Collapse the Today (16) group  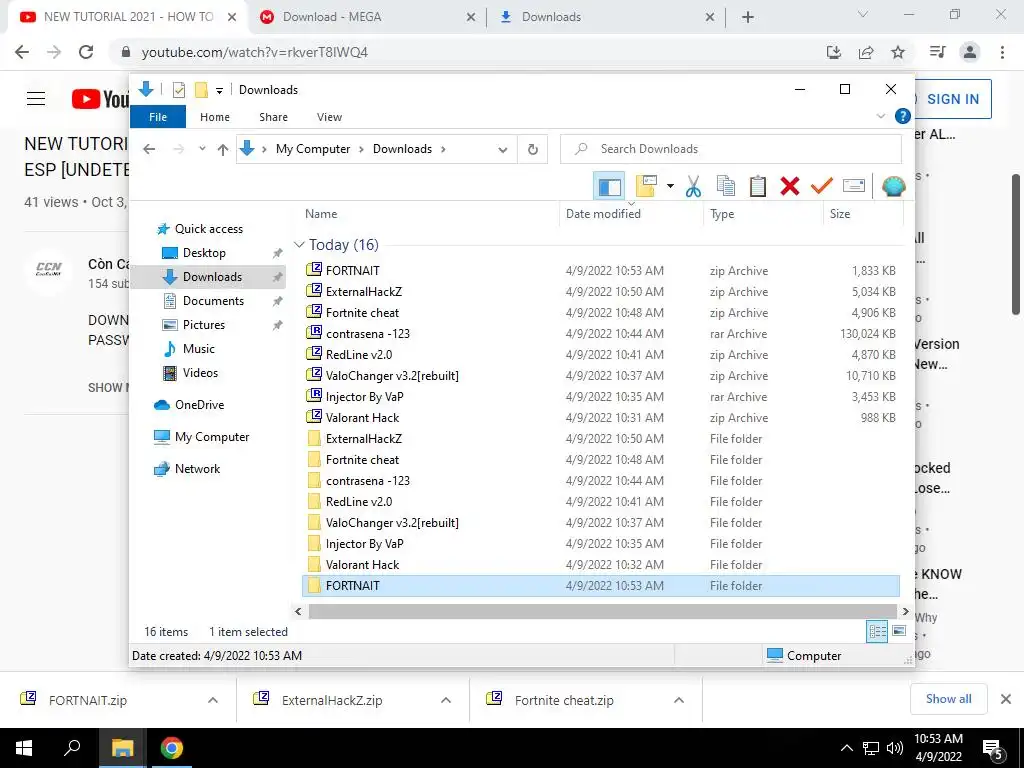pyautogui.click(x=299, y=244)
